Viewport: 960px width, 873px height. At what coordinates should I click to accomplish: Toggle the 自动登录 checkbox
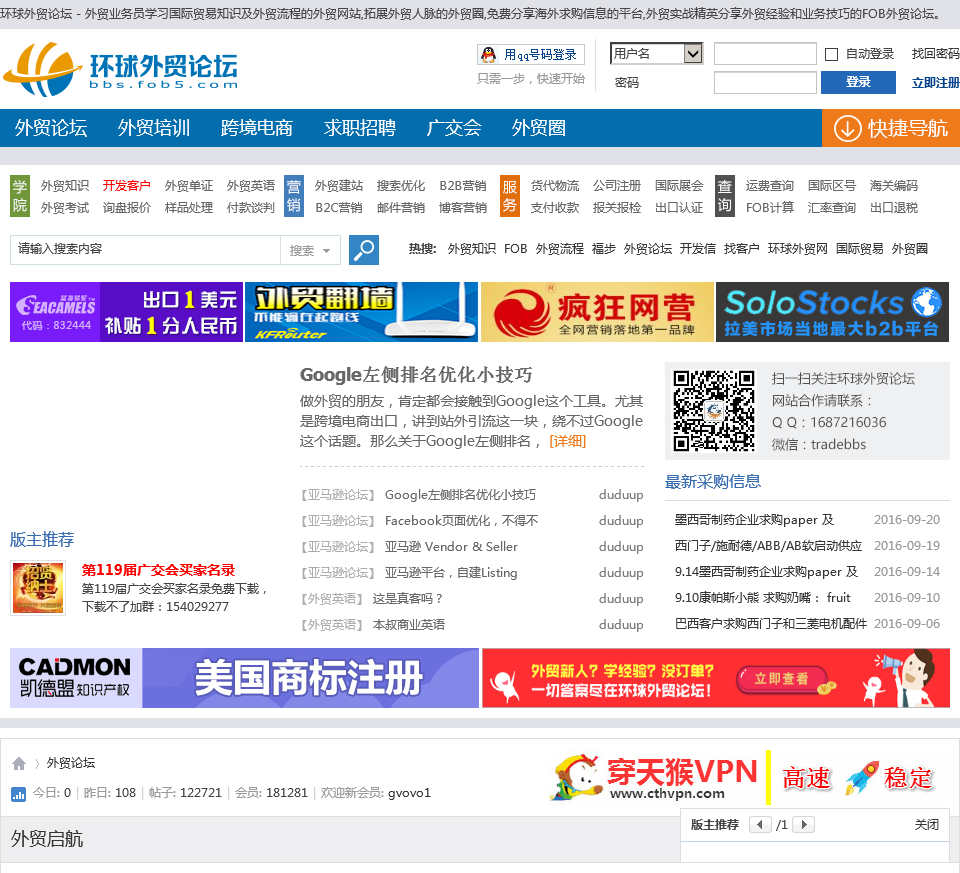click(x=831, y=54)
